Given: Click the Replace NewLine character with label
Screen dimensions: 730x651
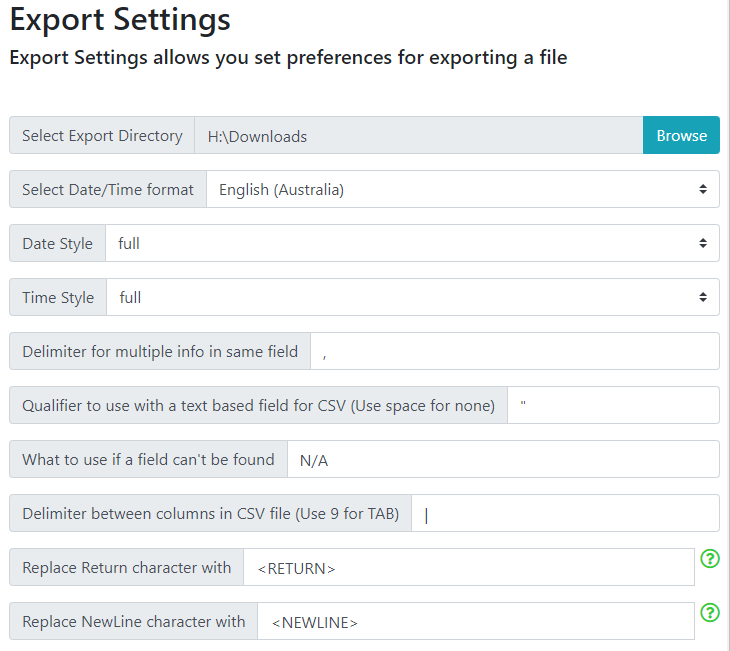Looking at the screenshot, I should point(133,622).
